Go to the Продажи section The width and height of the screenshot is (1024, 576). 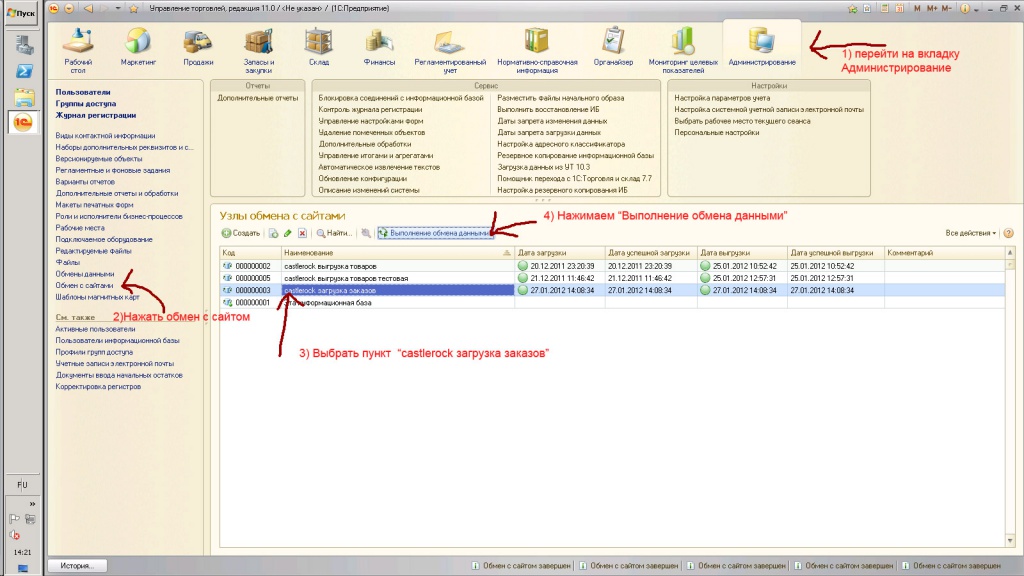click(x=198, y=47)
